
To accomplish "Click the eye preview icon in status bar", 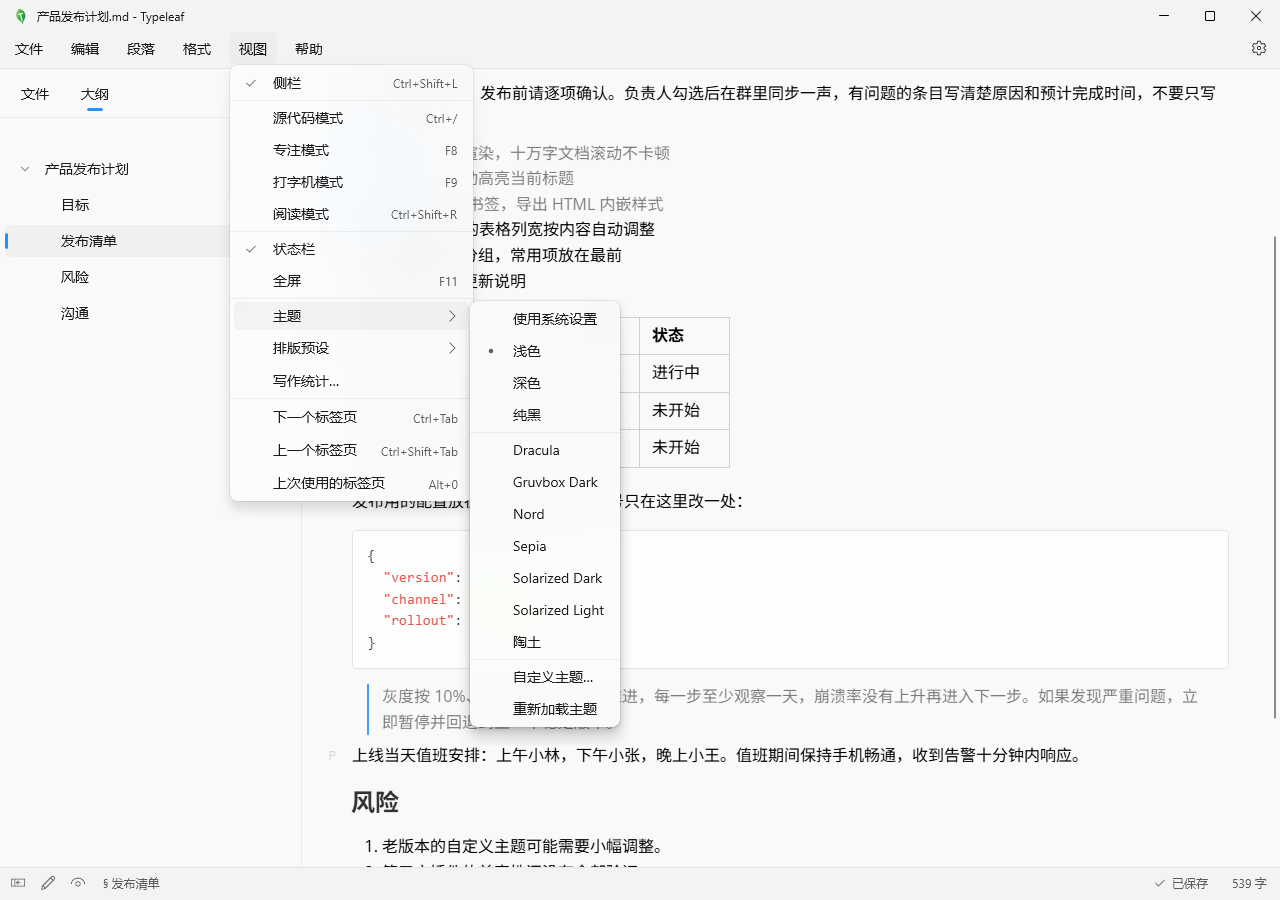I will pos(78,883).
